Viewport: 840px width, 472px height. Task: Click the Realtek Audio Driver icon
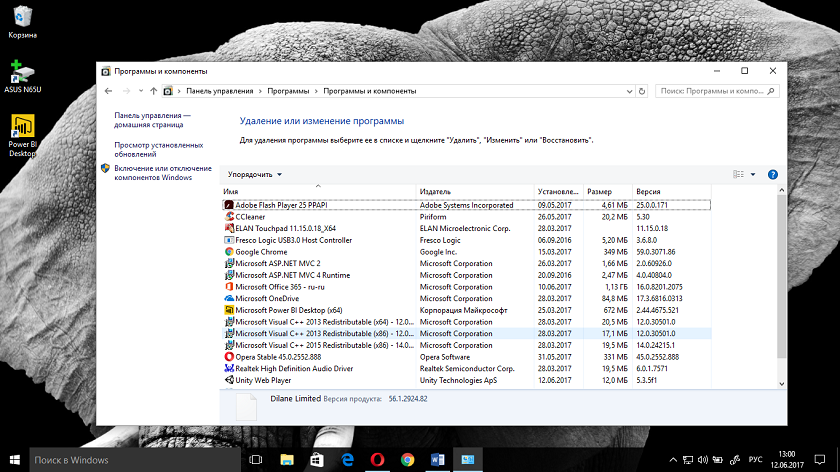click(229, 369)
